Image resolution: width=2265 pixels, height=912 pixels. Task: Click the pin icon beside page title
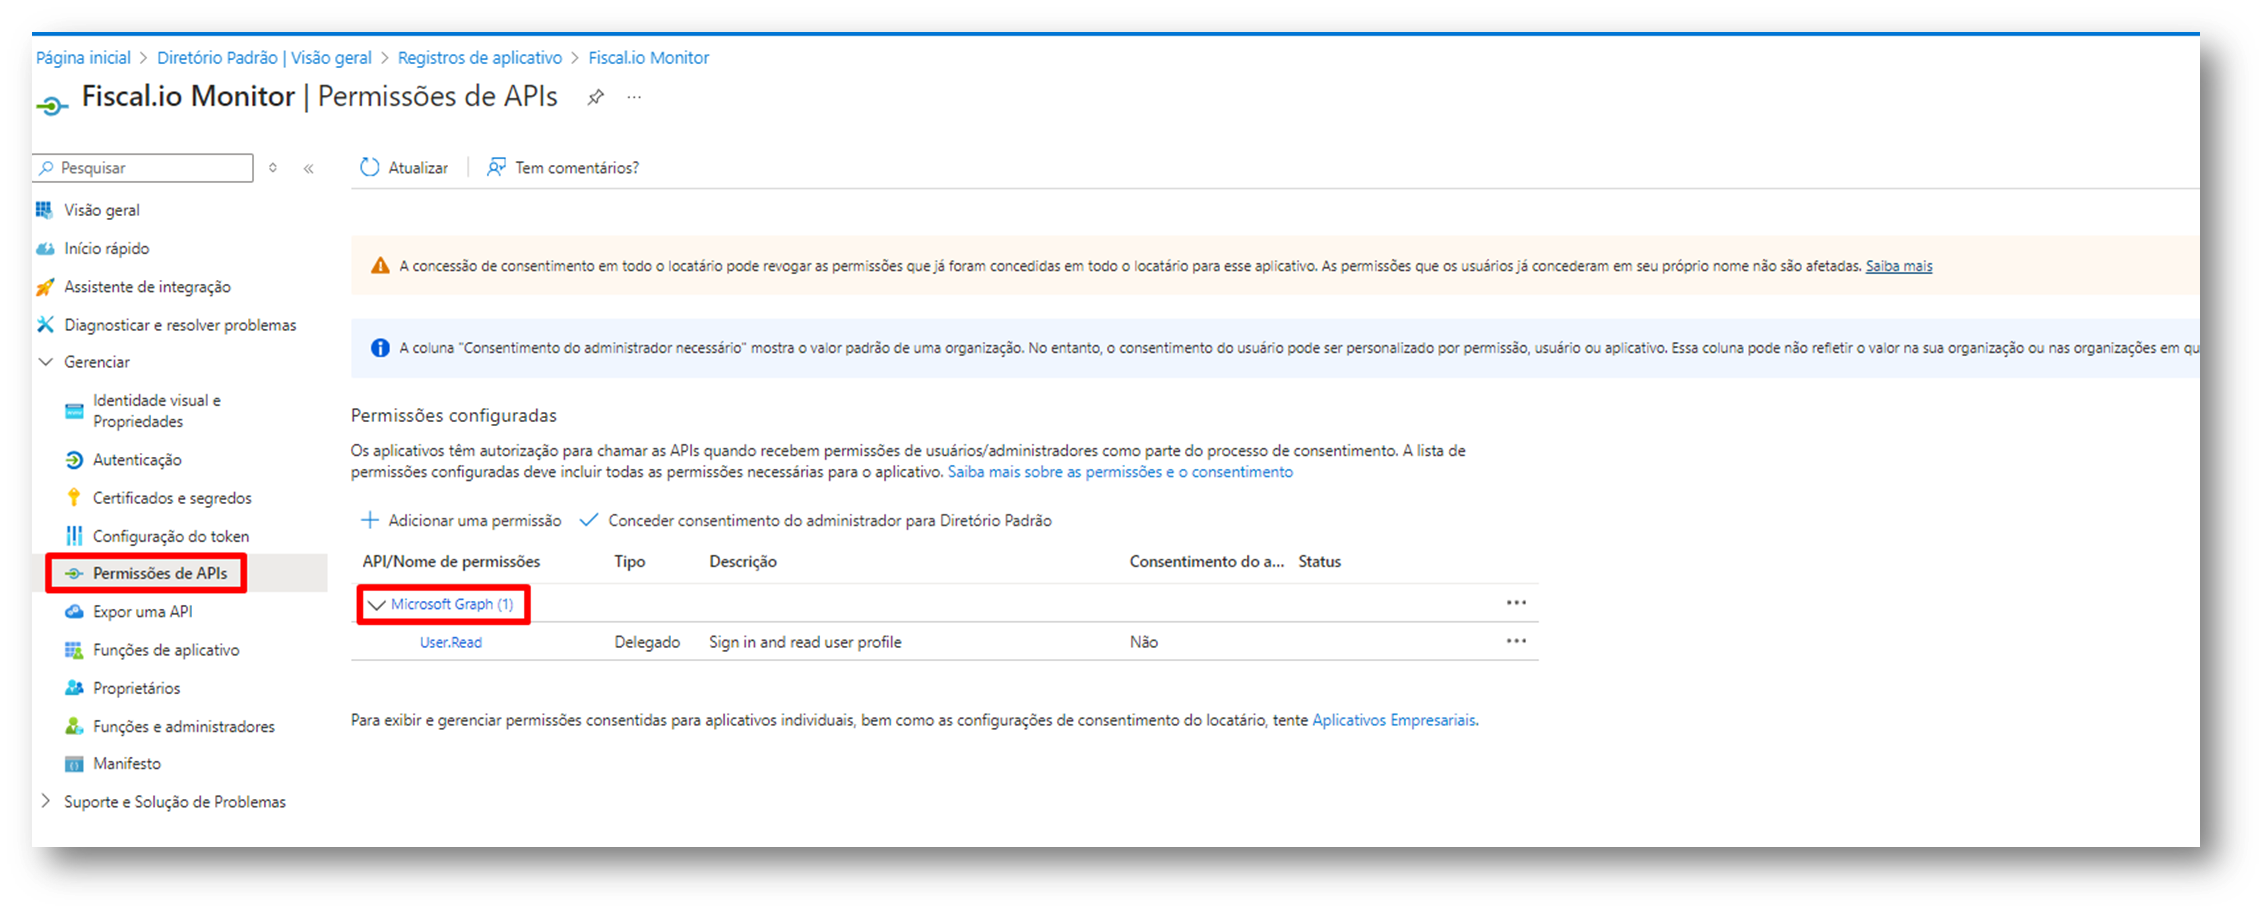[595, 97]
